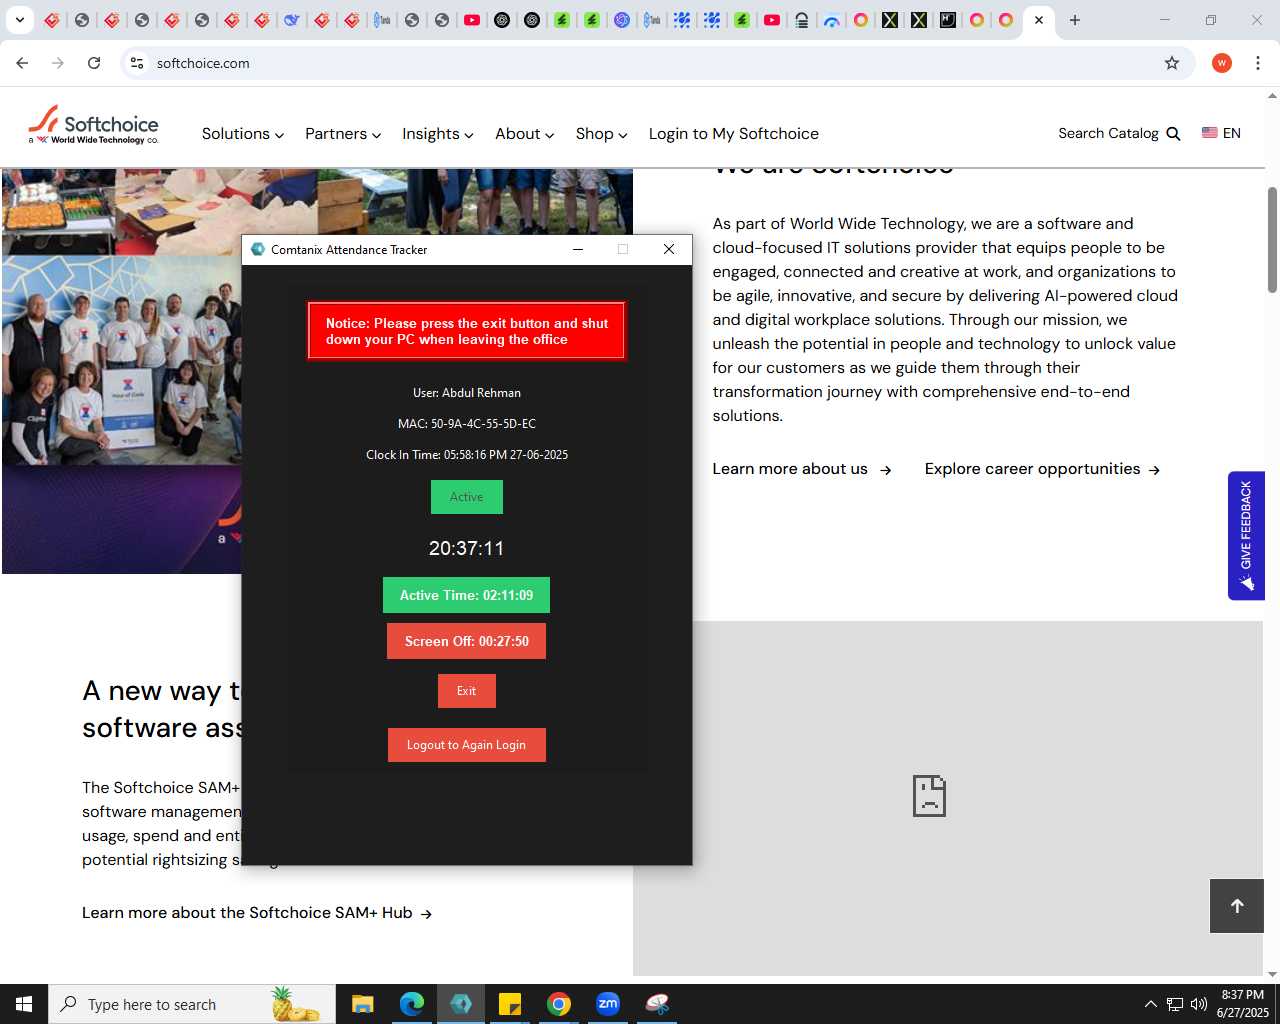Close the Comtanix Attendance Tracker window
This screenshot has width=1280, height=1024.
(669, 249)
